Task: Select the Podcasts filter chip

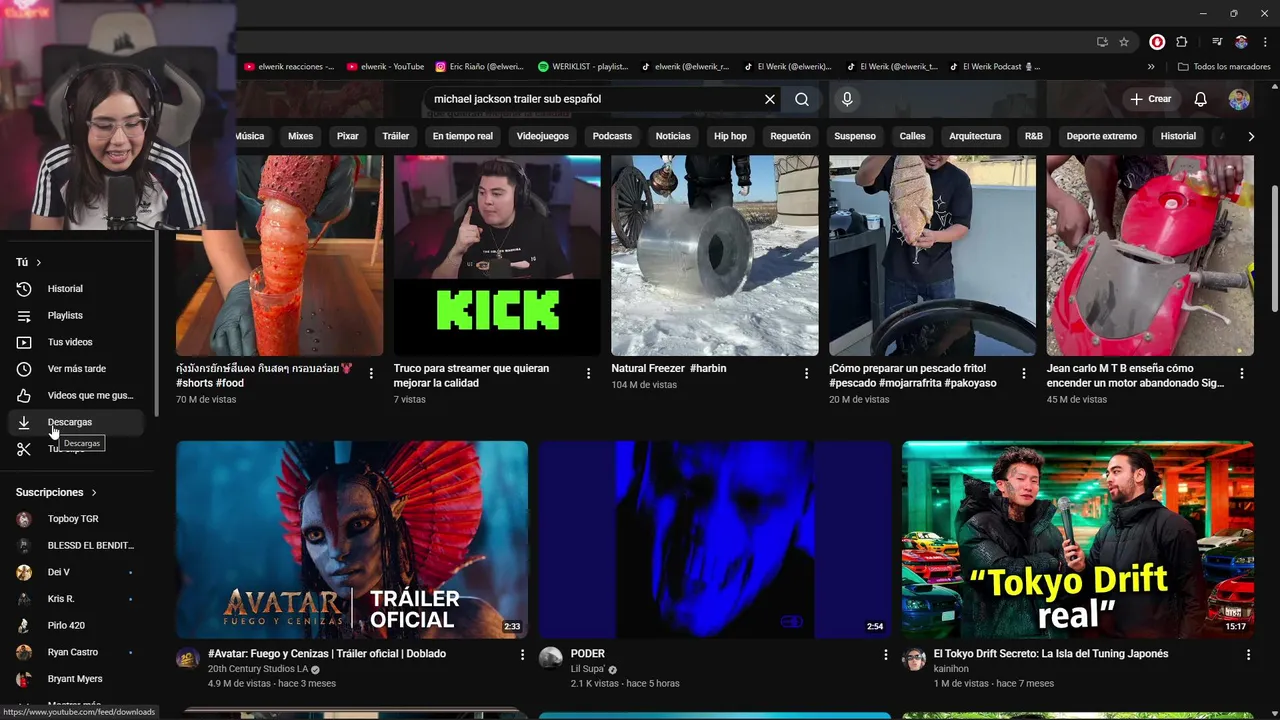Action: tap(612, 136)
